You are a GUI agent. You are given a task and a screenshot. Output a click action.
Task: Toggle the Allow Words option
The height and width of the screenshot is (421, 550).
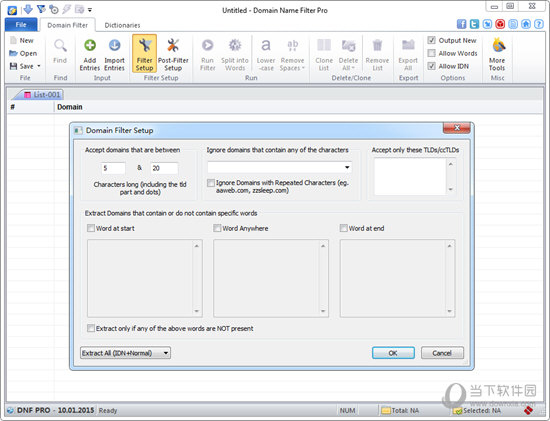point(432,53)
